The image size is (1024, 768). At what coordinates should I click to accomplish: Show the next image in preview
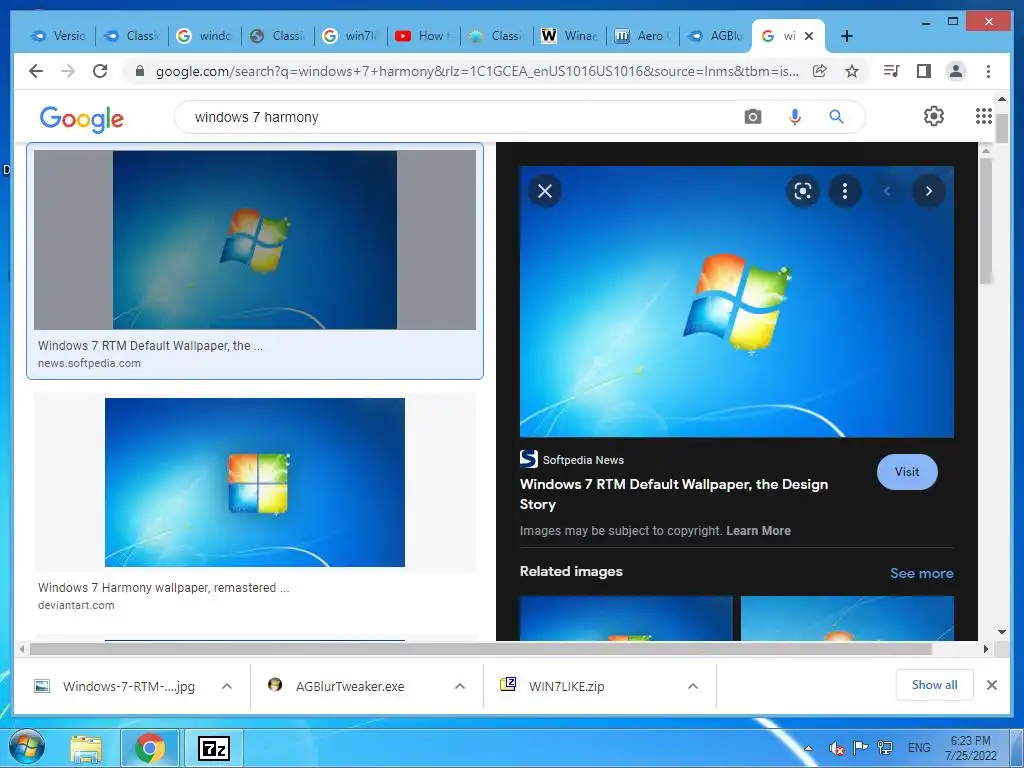929,191
